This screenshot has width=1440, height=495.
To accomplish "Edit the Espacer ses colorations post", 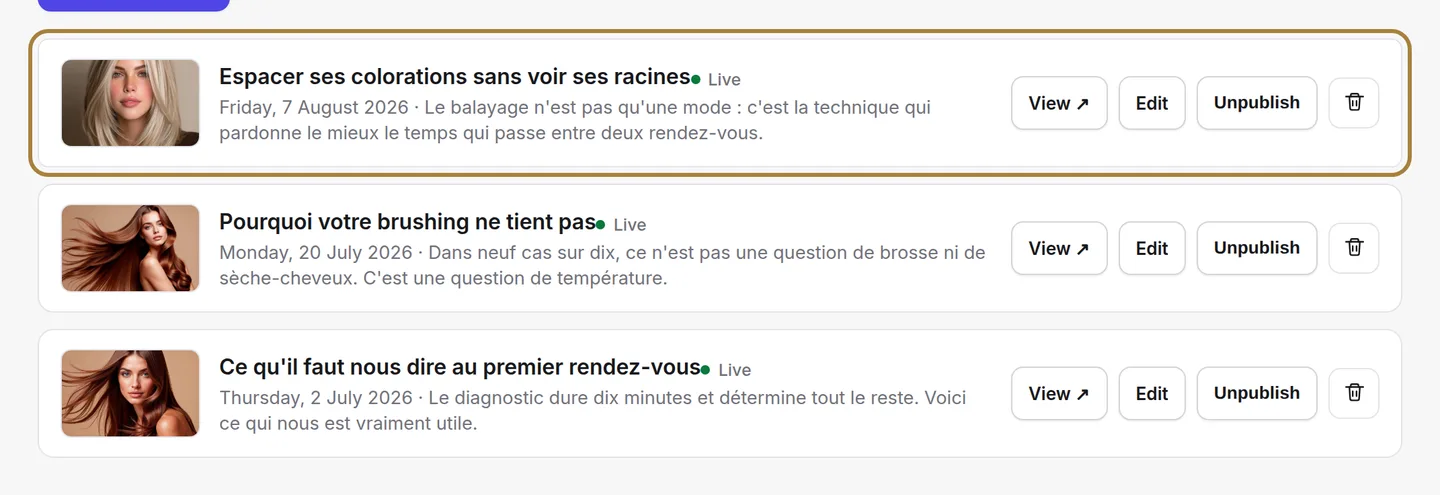I will click(x=1152, y=103).
